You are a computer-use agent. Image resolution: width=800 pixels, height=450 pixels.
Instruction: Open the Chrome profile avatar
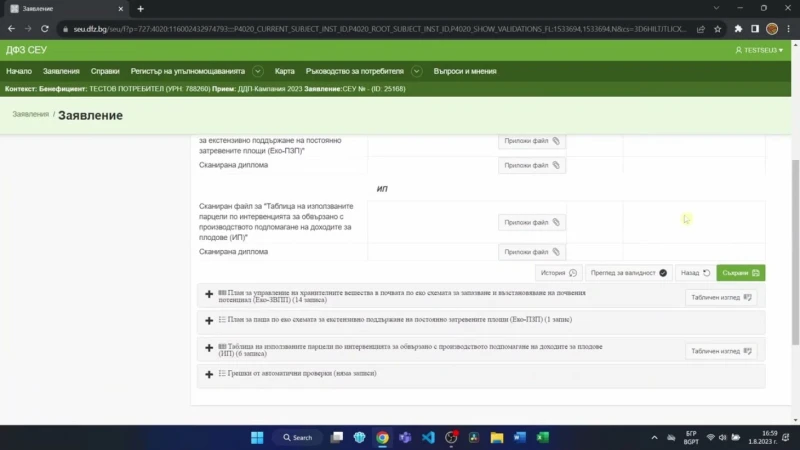click(x=772, y=29)
